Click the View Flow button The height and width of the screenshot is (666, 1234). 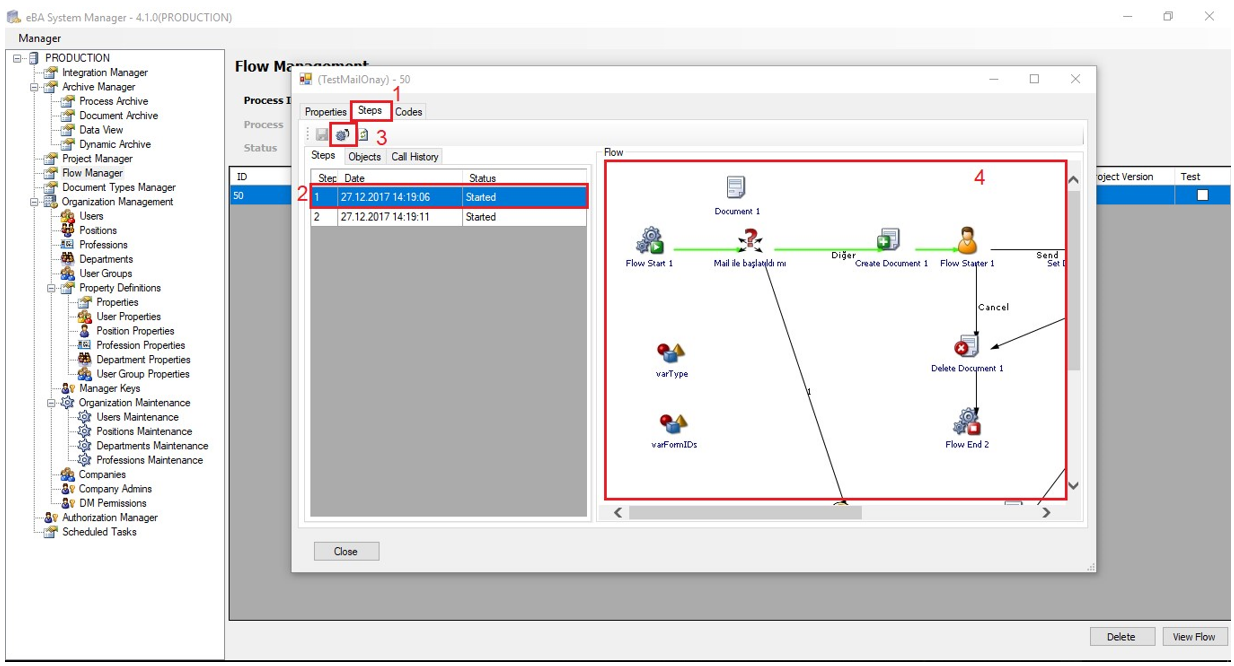1194,637
